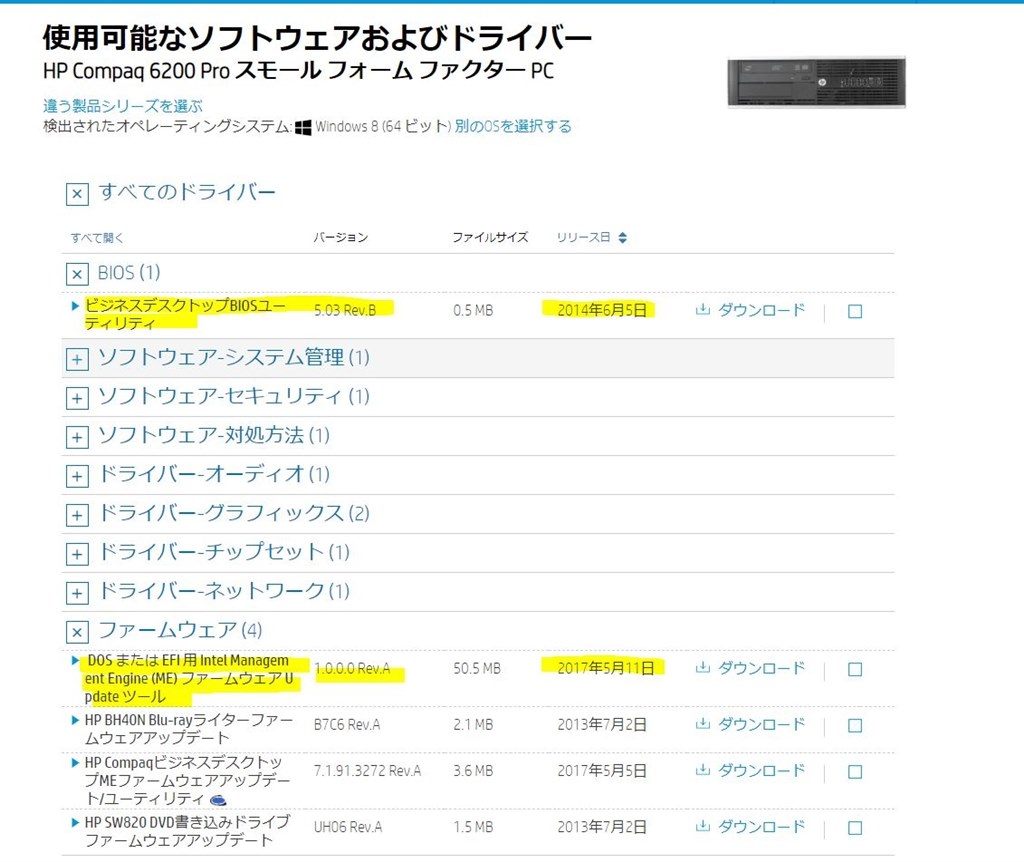Click the version text 1.0.0.0 Rev.A
This screenshot has height=862, width=1024.
click(x=352, y=669)
